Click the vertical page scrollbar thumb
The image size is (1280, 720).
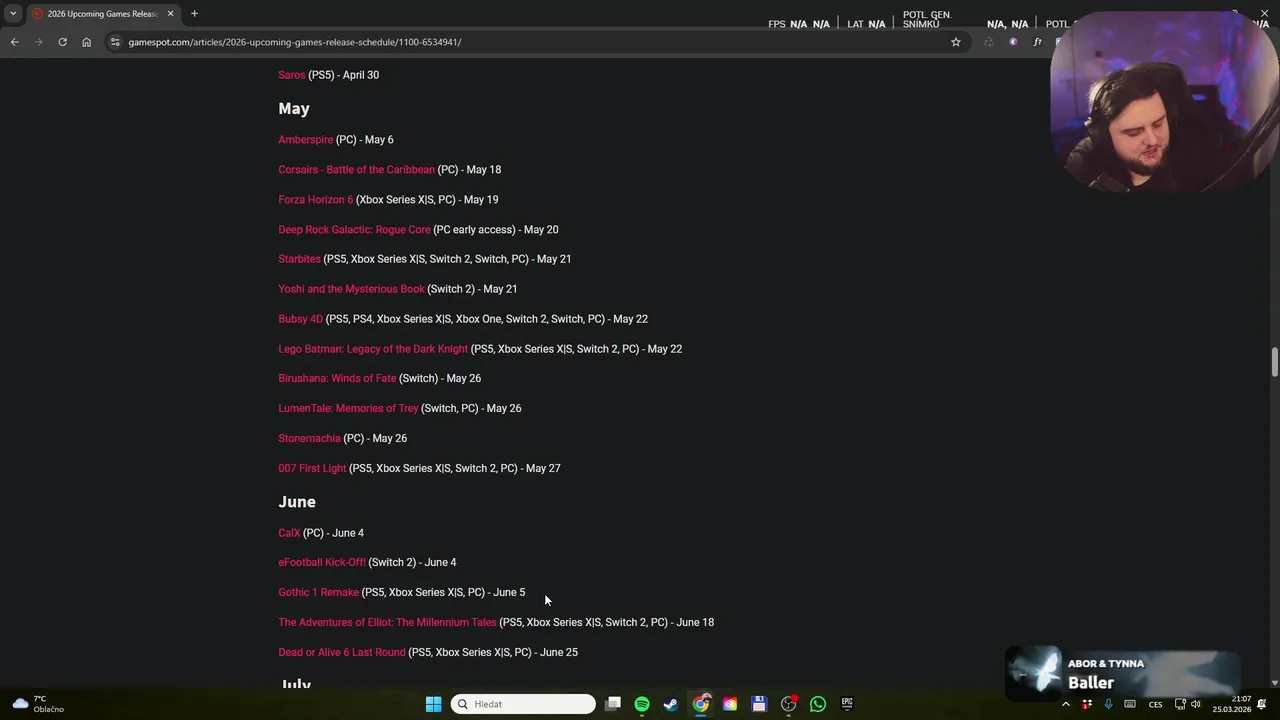pos(1275,362)
